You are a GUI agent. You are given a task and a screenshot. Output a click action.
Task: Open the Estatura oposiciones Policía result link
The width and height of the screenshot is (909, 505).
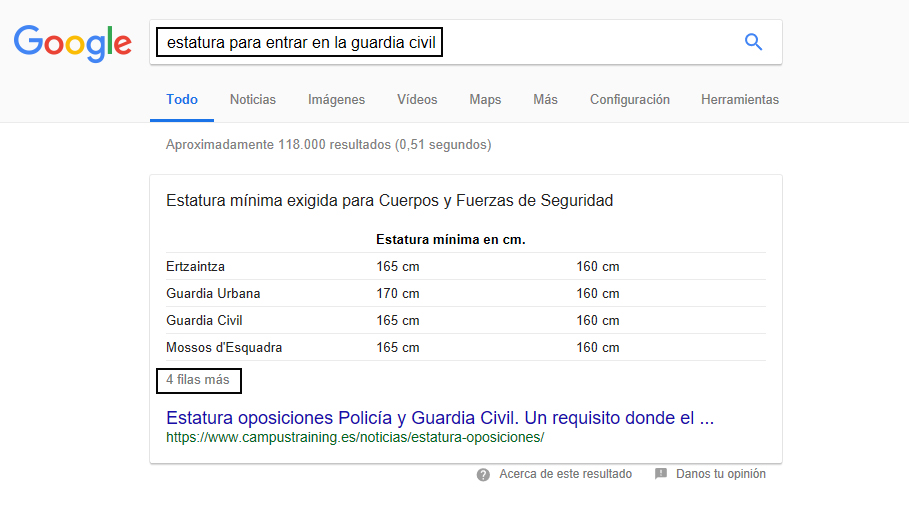tap(439, 417)
